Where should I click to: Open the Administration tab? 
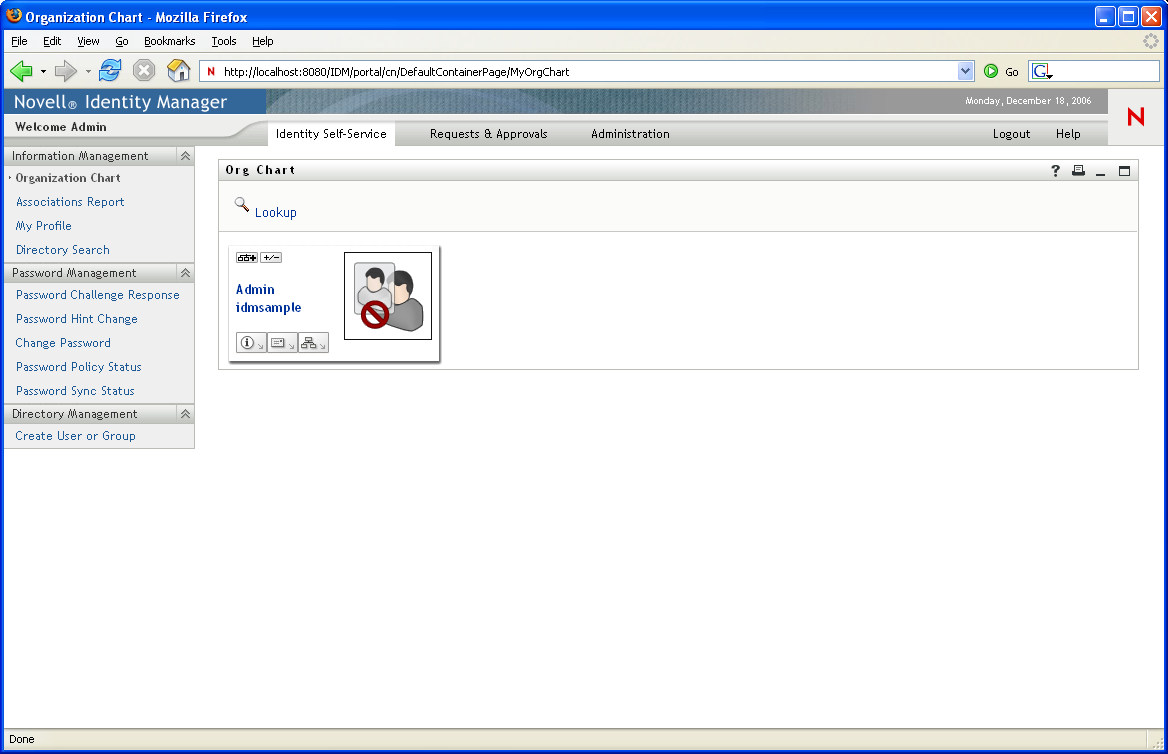click(630, 134)
